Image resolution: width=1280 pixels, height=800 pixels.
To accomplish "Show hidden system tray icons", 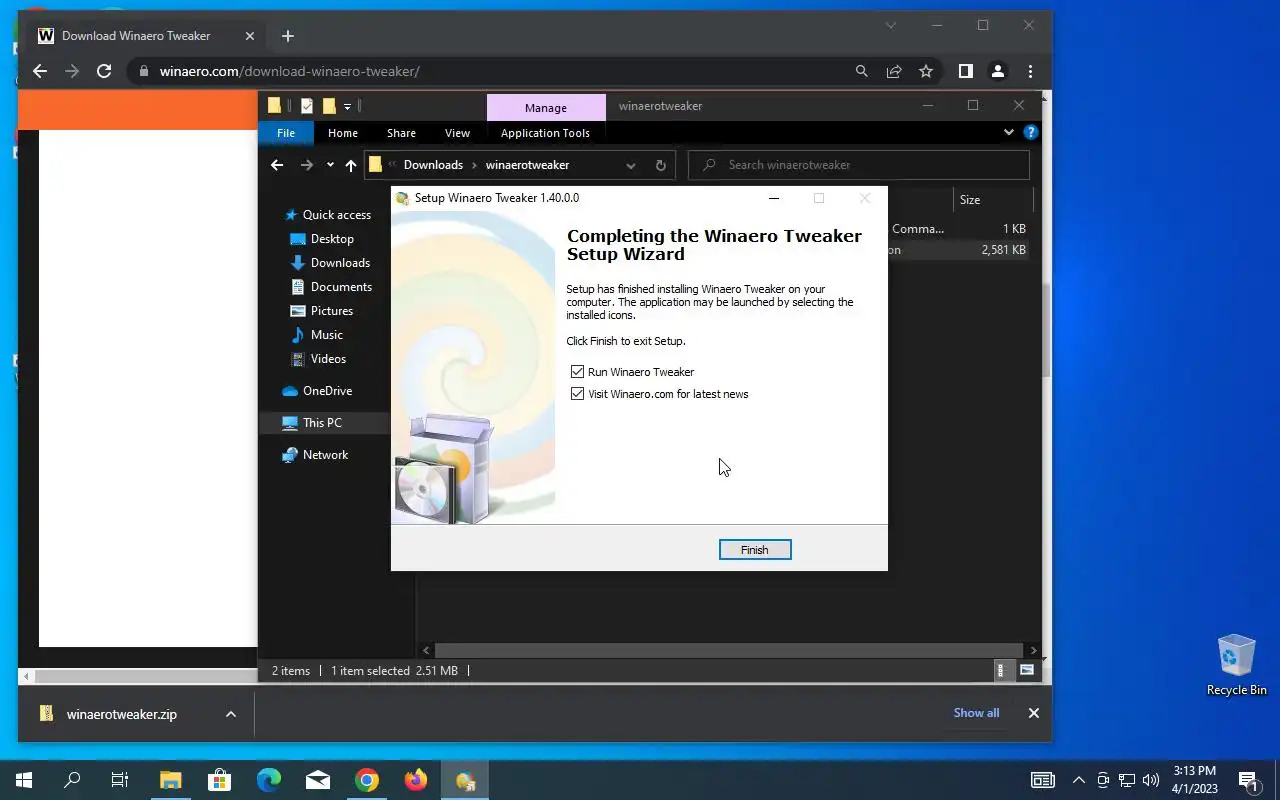I will click(x=1079, y=780).
